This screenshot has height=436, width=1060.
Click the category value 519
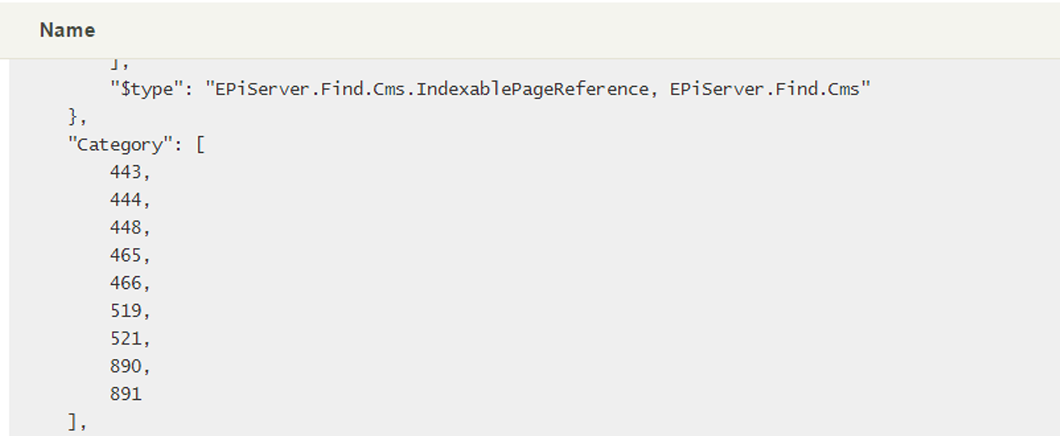[127, 310]
